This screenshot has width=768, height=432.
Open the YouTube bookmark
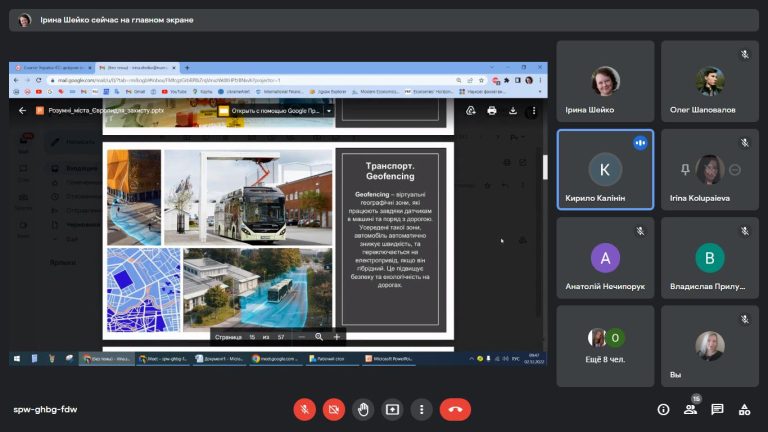174,92
